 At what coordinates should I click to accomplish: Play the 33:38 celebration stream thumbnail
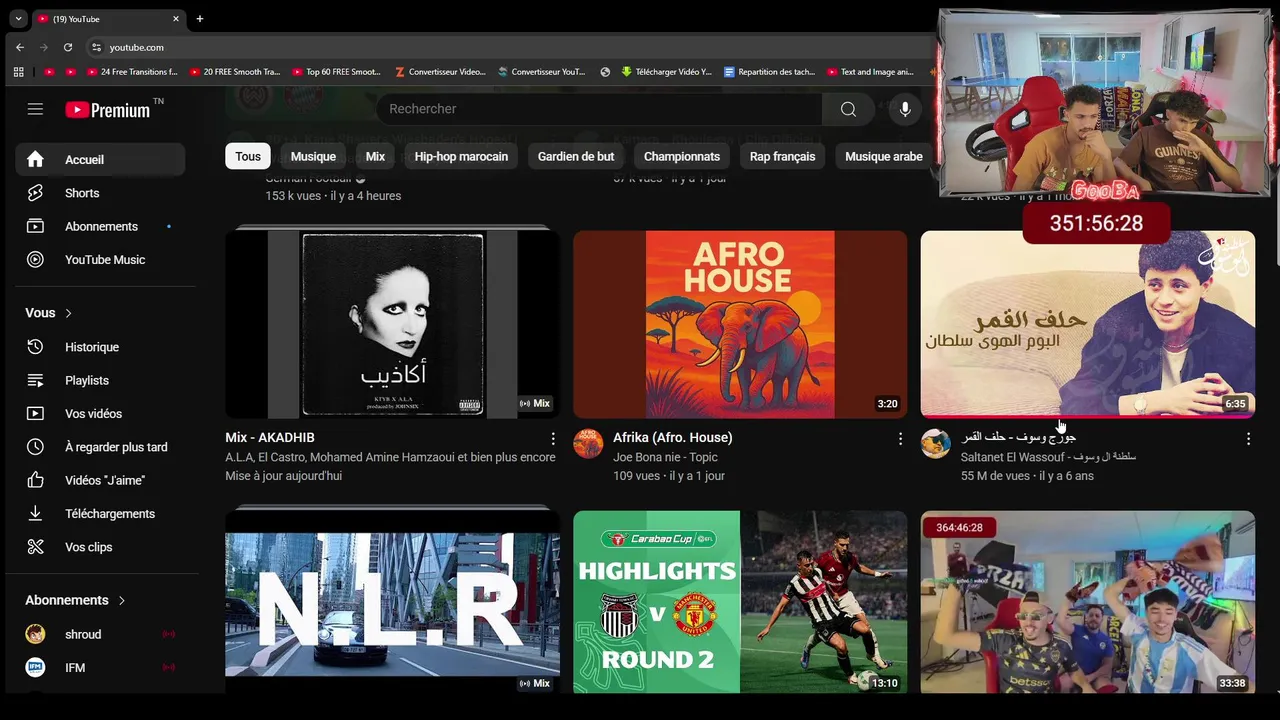1088,602
